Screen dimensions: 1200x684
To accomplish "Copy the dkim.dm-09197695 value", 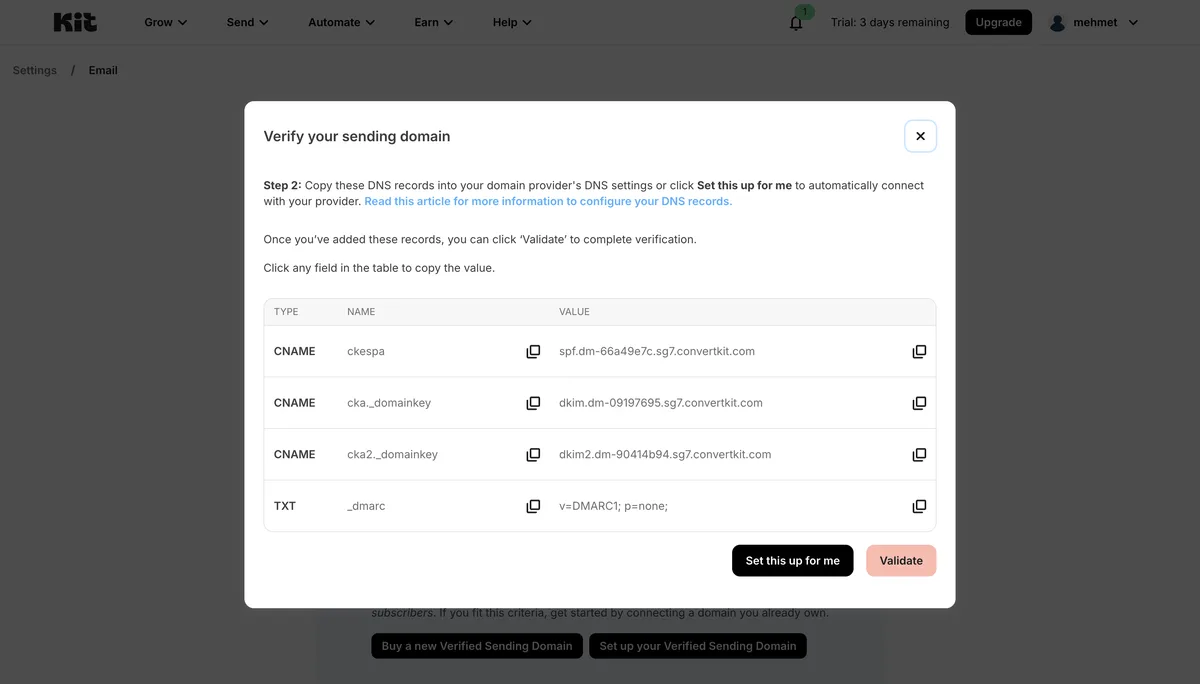I will [919, 403].
